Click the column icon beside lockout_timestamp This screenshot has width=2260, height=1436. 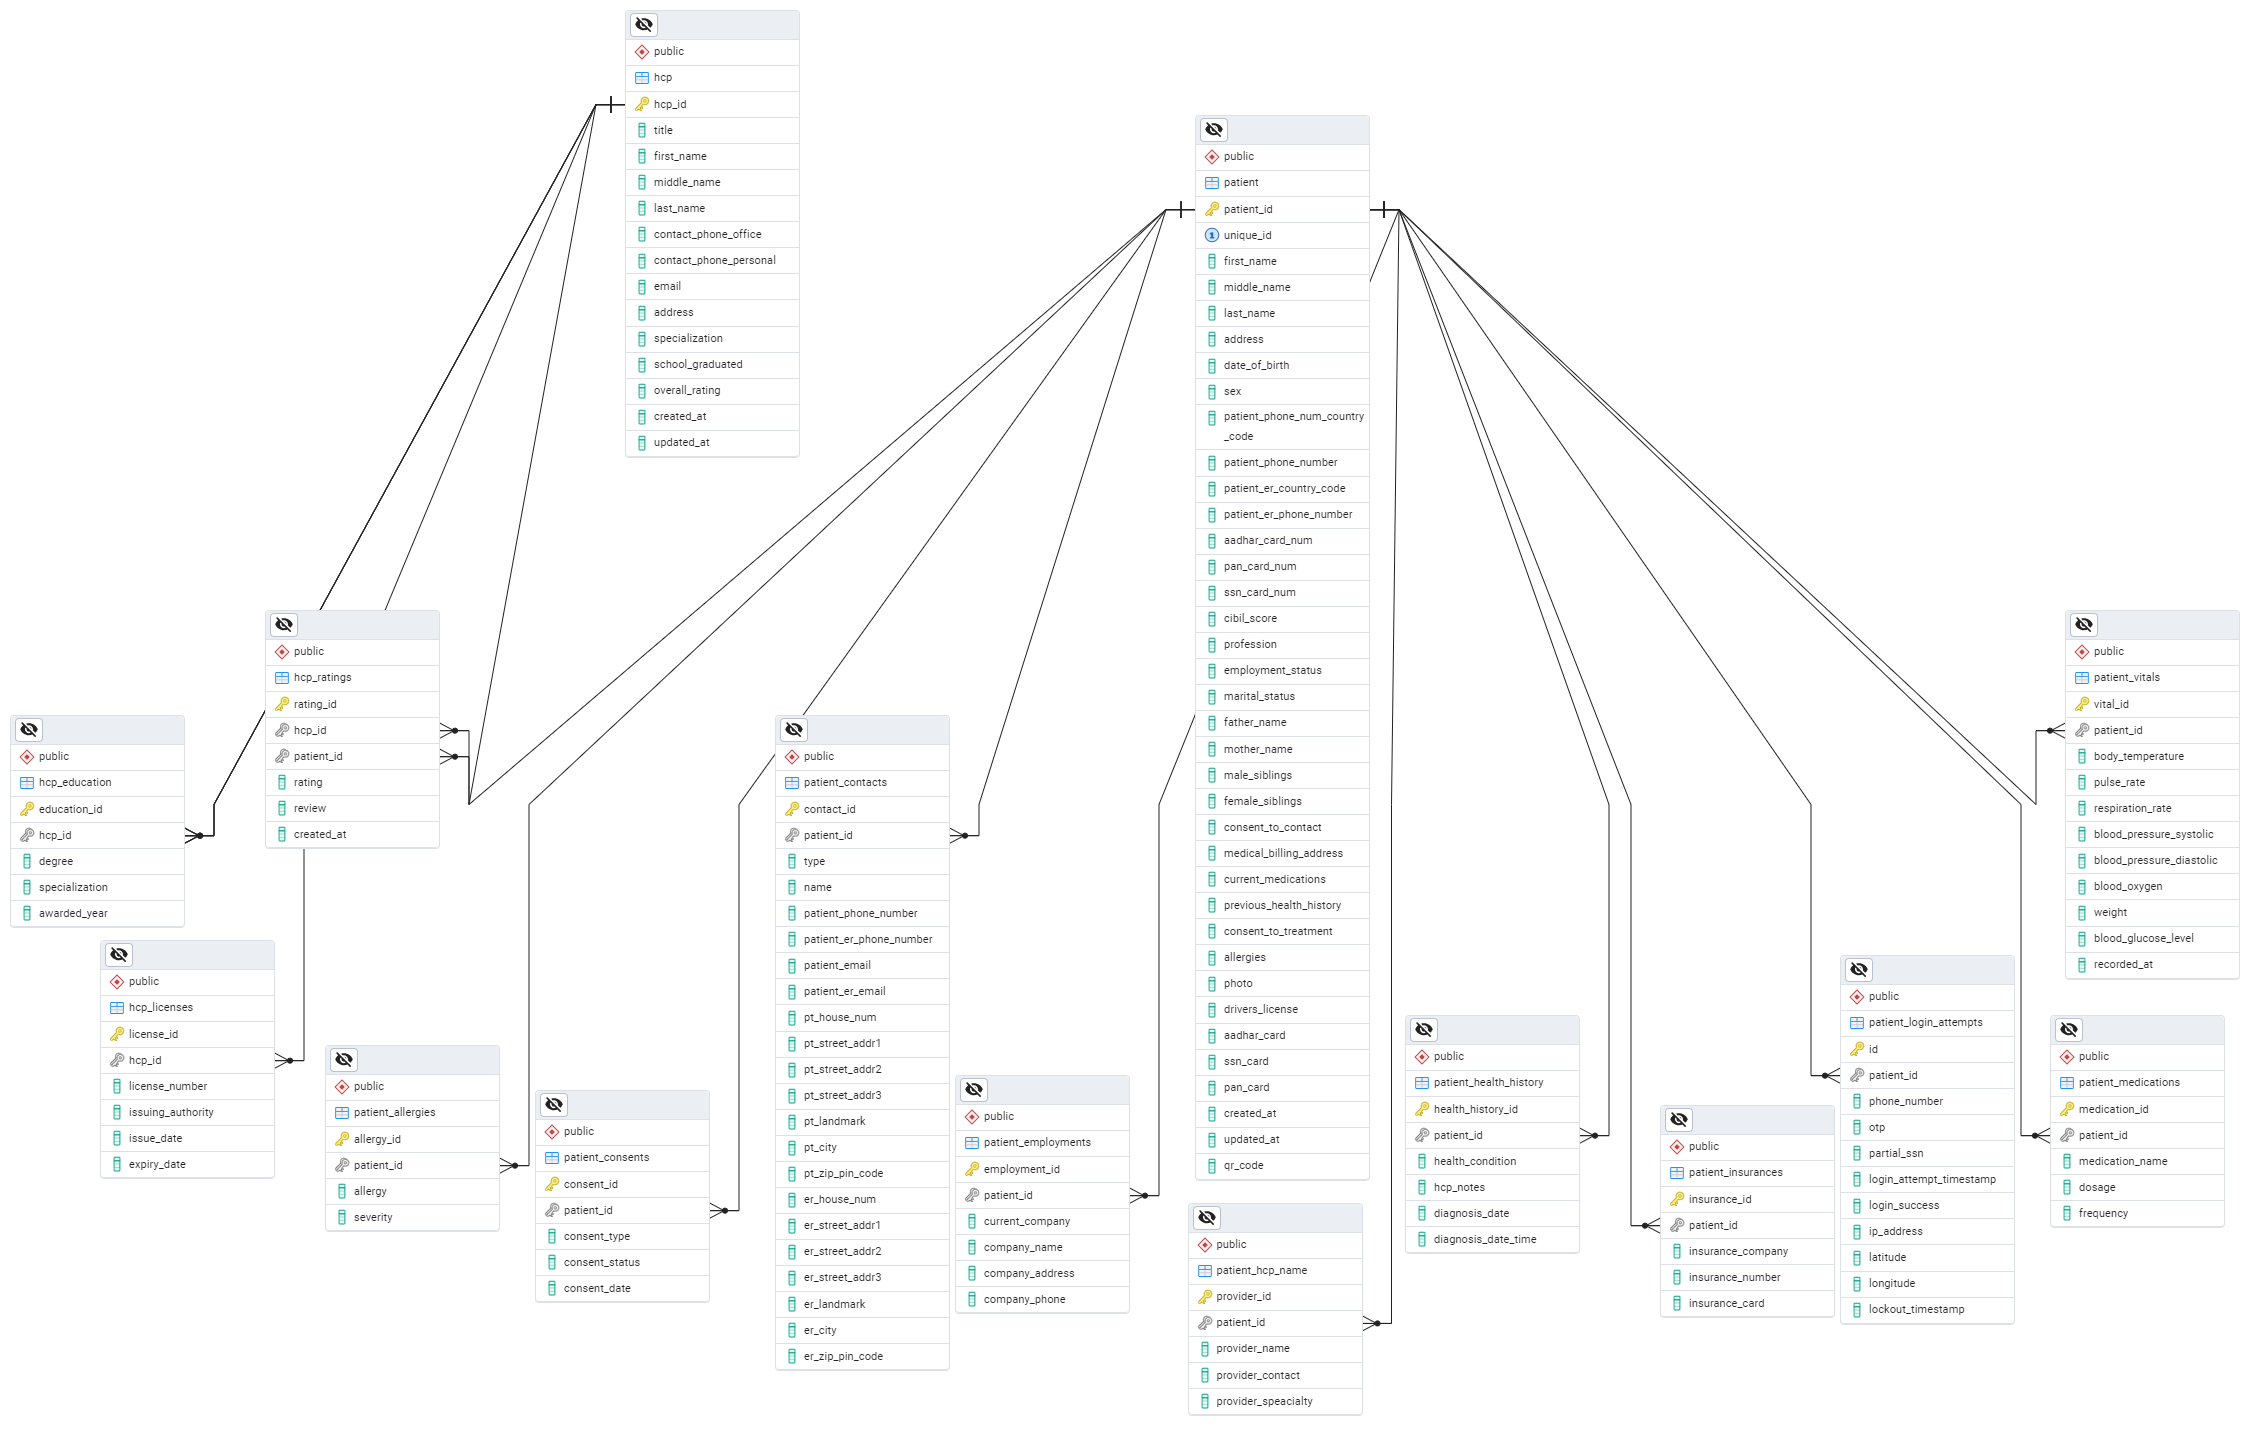pos(1857,1310)
